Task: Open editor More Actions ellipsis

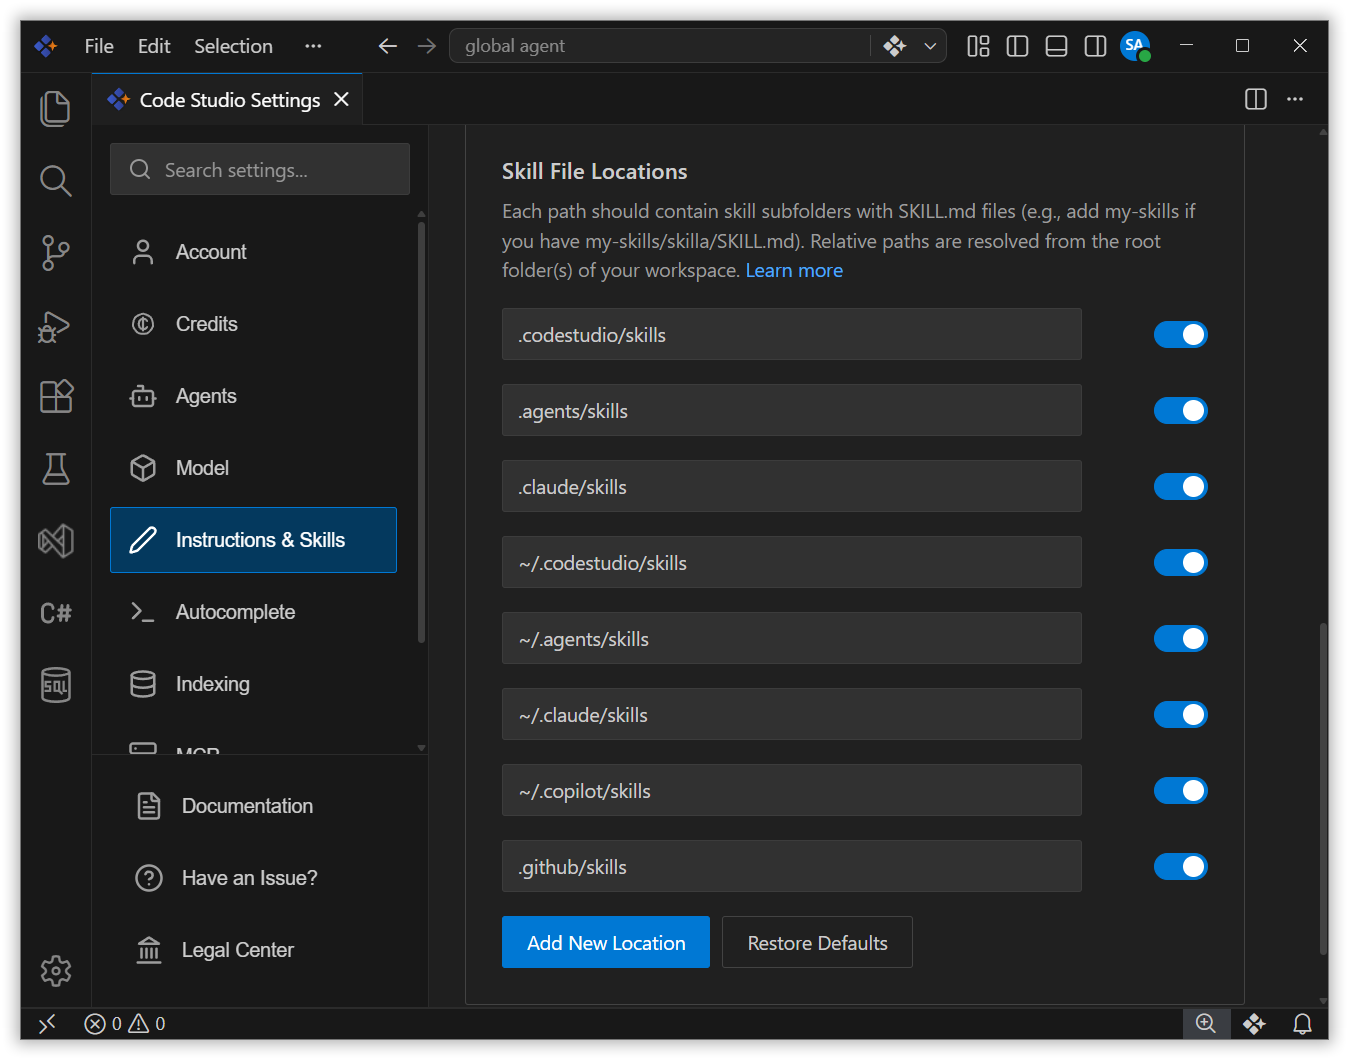Action: [x=1295, y=99]
